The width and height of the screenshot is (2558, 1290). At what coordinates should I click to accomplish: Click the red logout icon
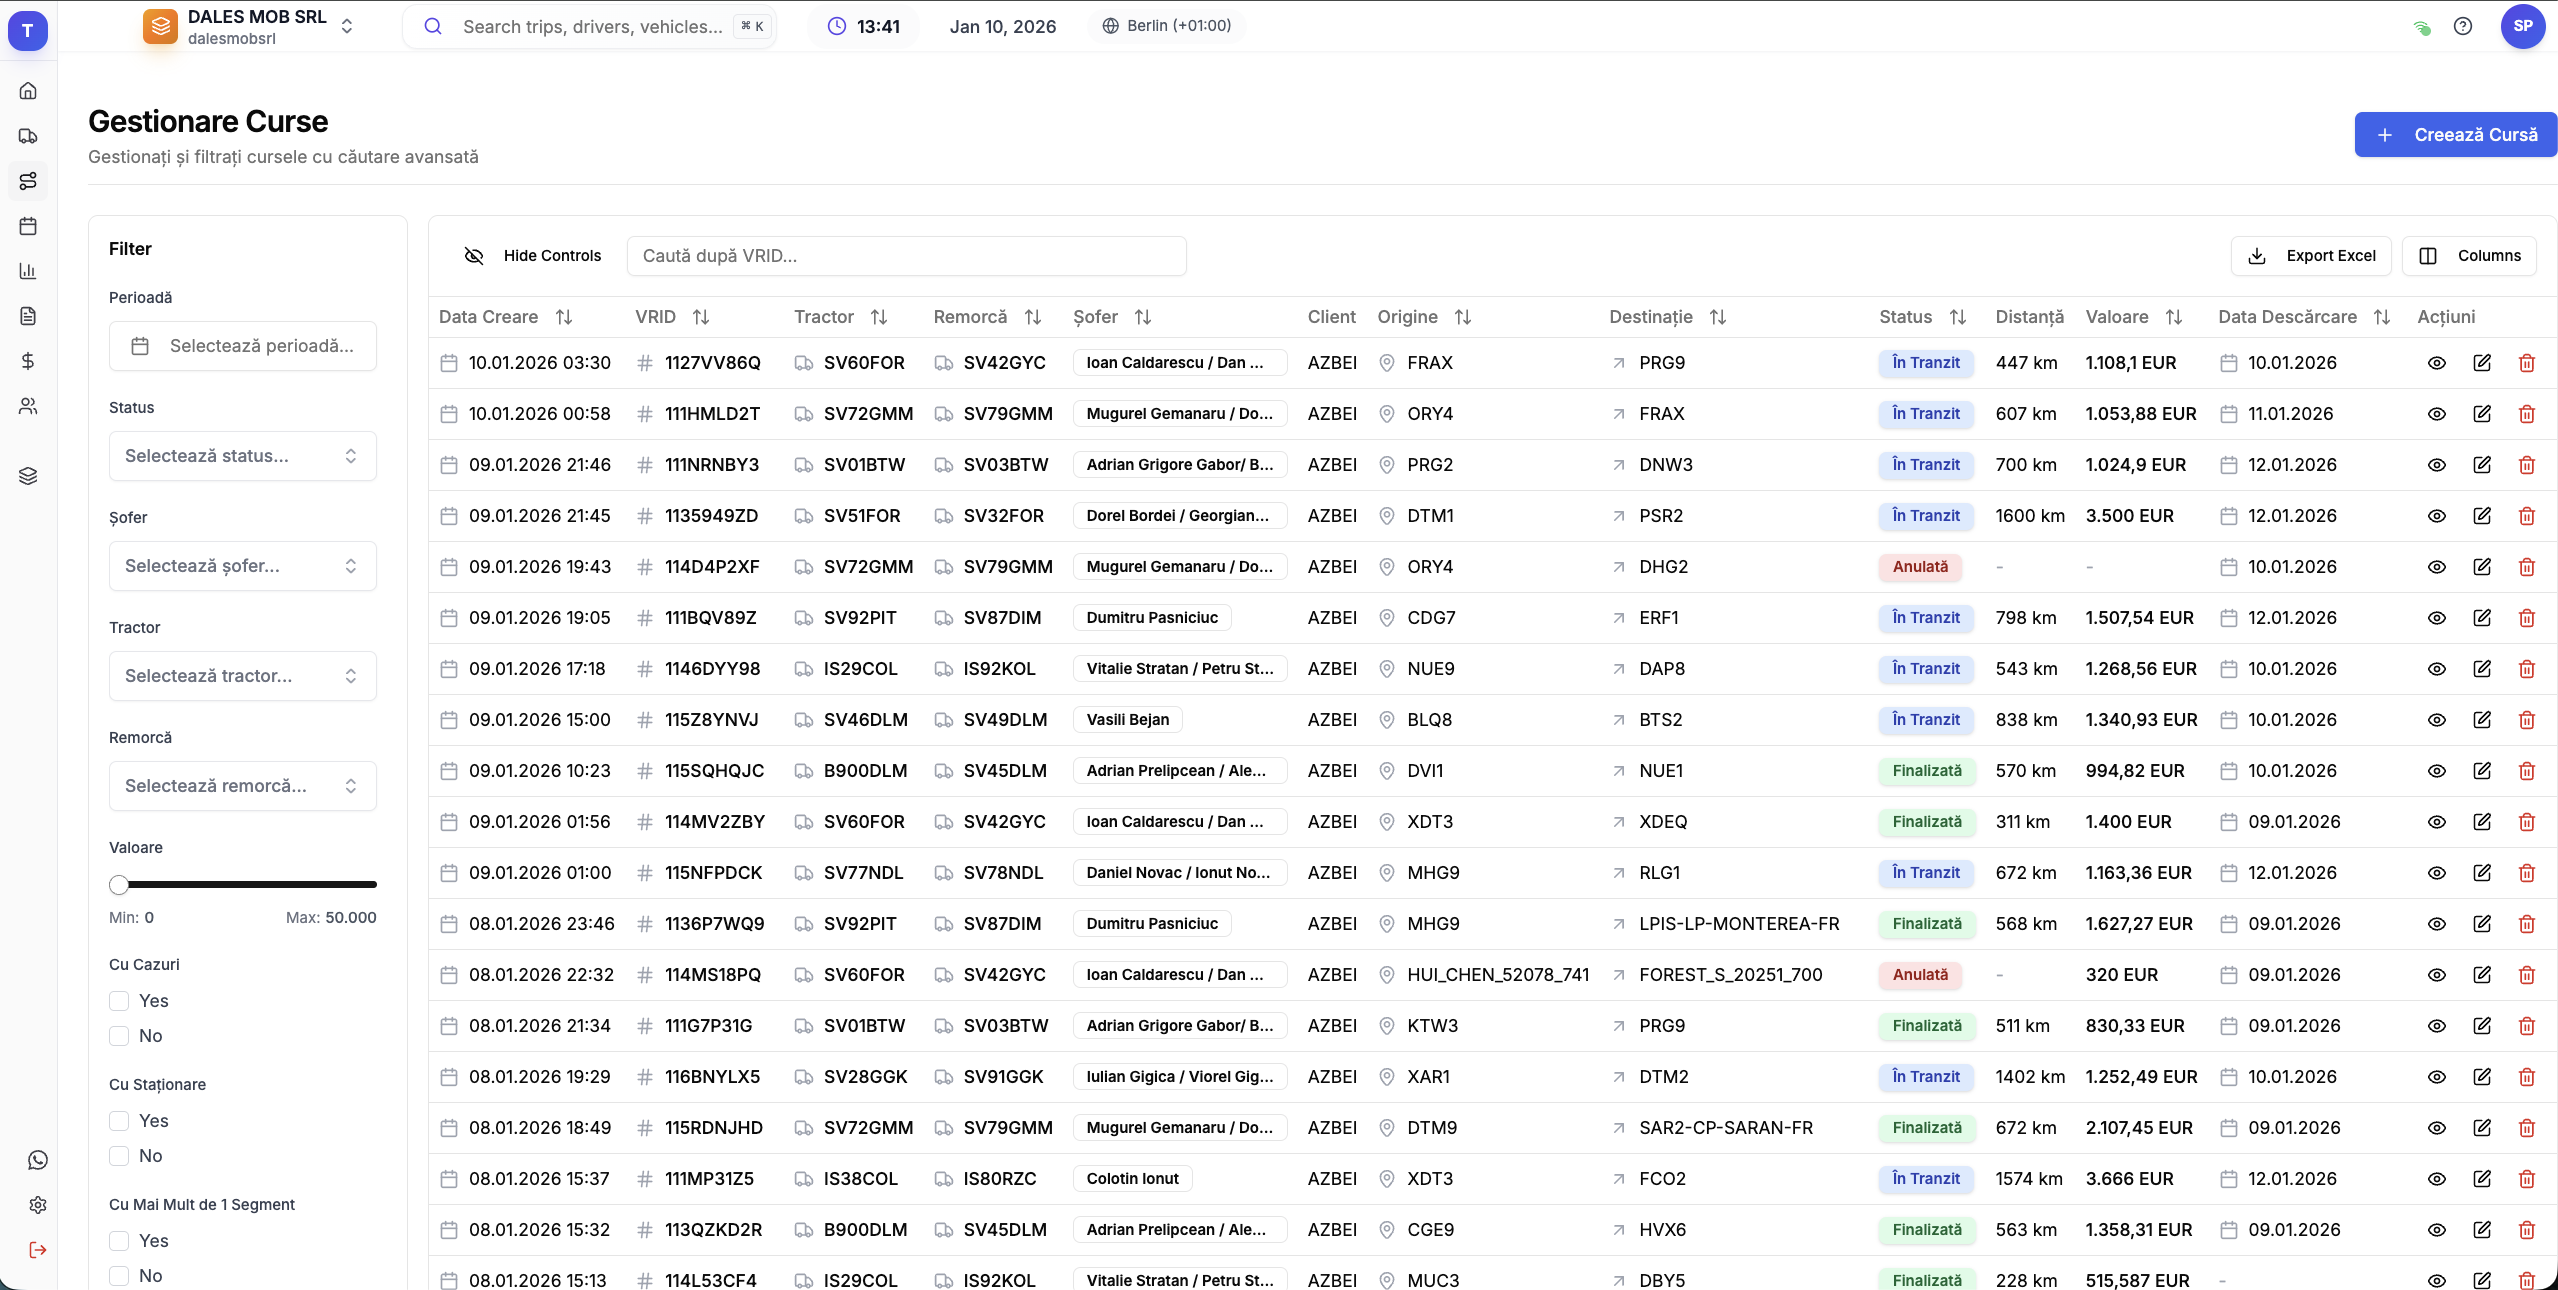coord(38,1250)
